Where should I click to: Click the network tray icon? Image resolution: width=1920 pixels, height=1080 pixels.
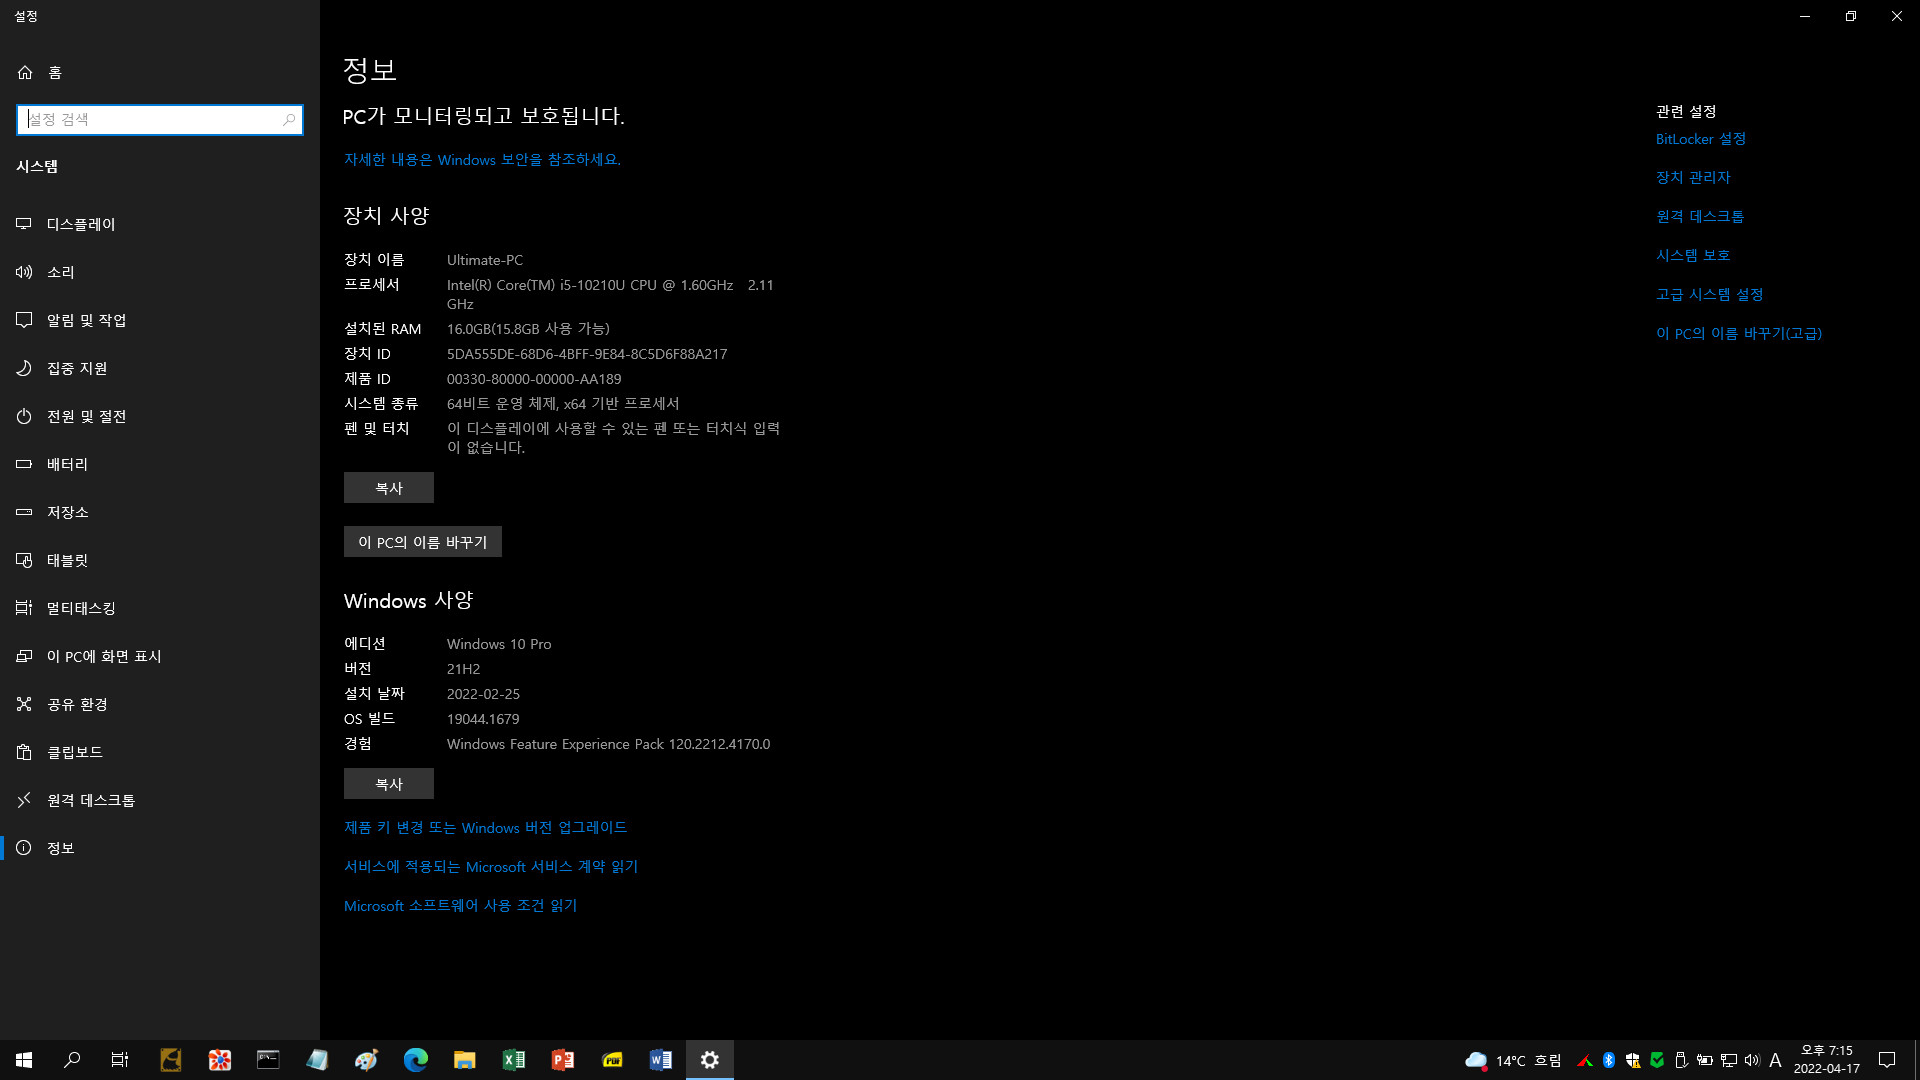(x=1729, y=1060)
